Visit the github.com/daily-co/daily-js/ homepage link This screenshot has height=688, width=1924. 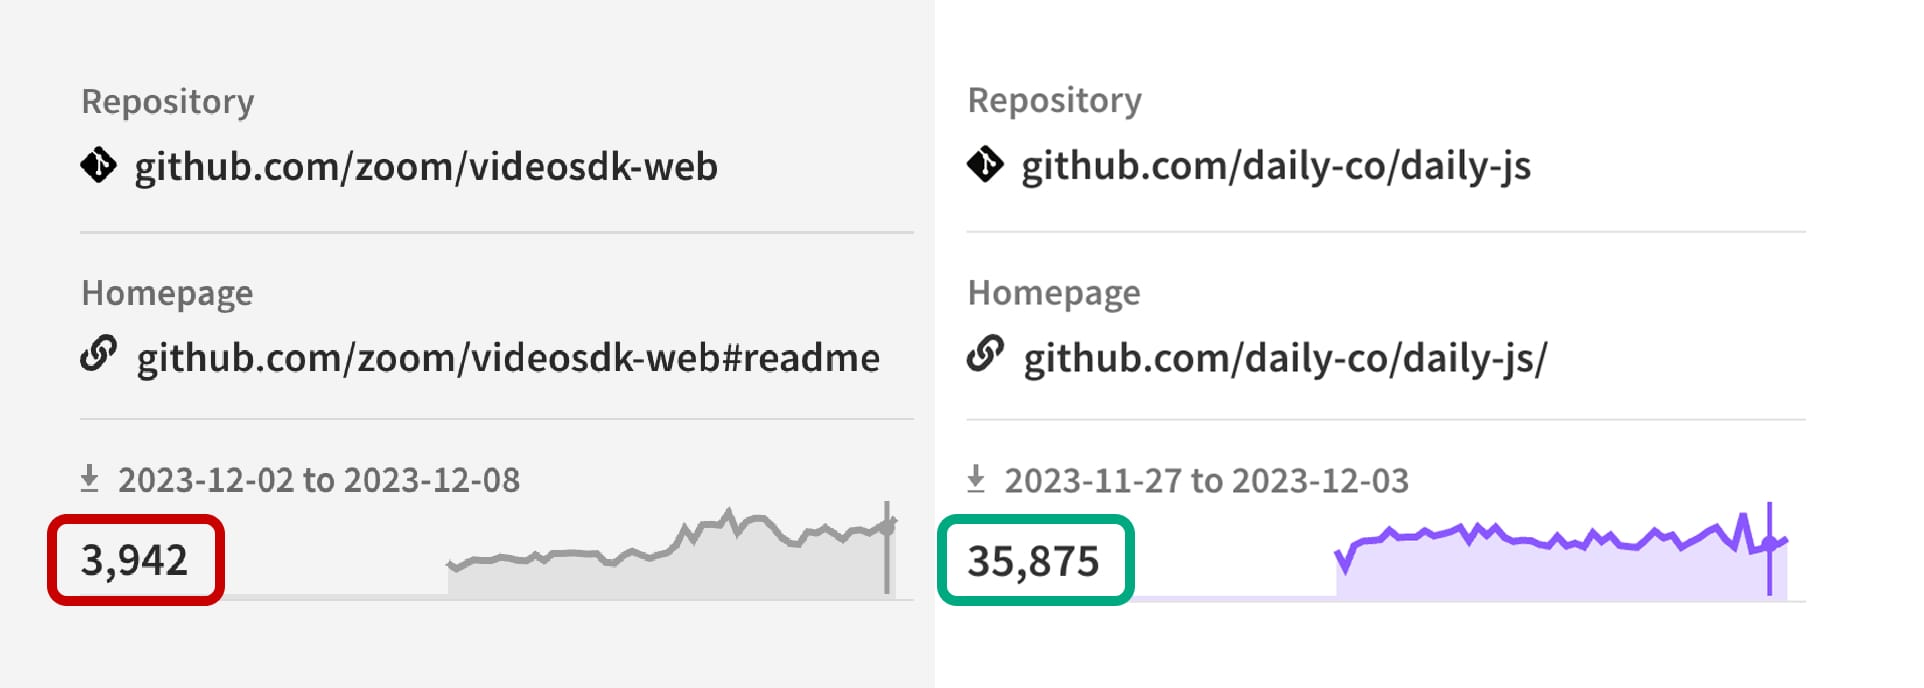click(x=1285, y=358)
